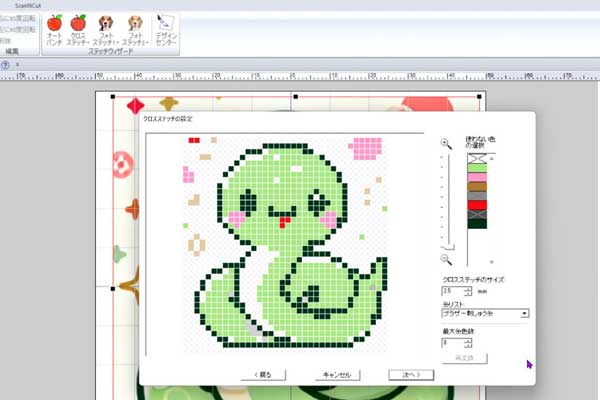Open the デザインセンター (Design Center) tool

tap(165, 28)
